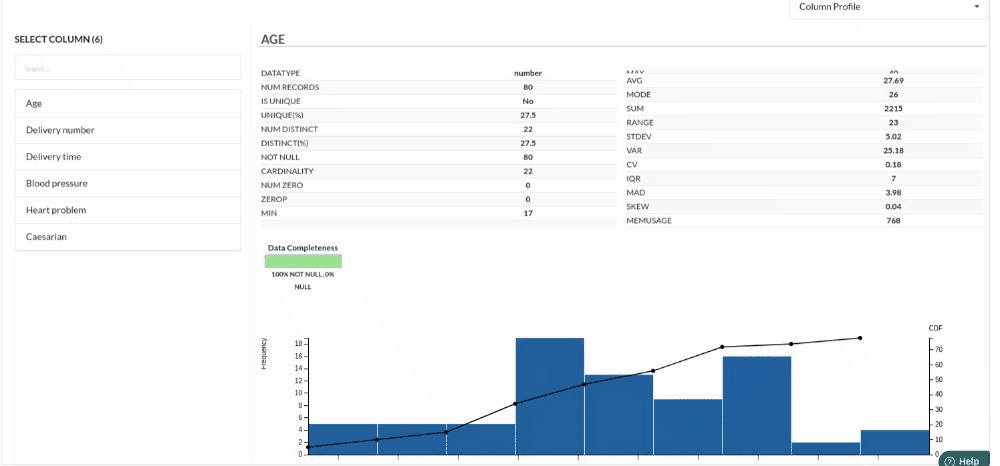The height and width of the screenshot is (466, 1000).
Task: Click the VAR value 25.18
Action: [893, 150]
